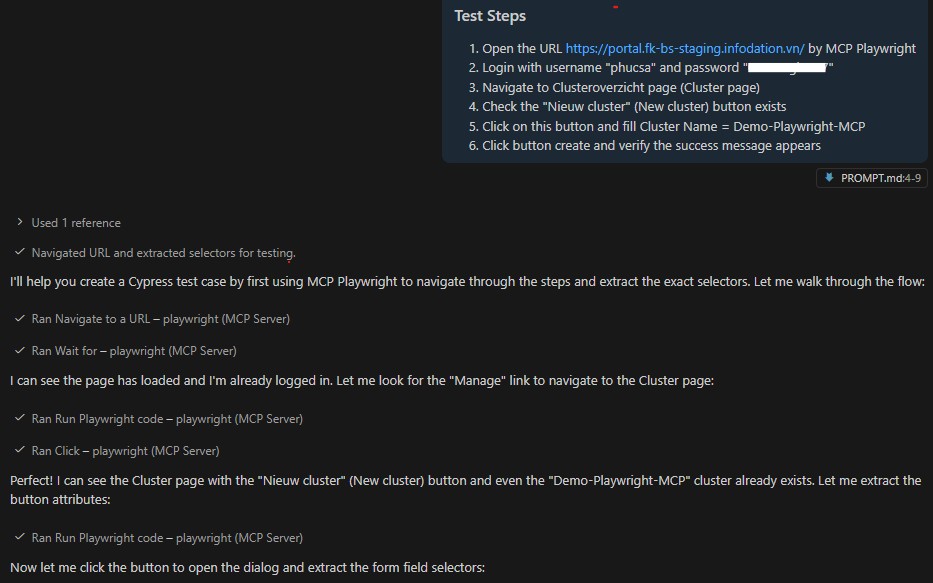Click the "Test Steps" heading
Screen dimensions: 933x583
click(490, 16)
